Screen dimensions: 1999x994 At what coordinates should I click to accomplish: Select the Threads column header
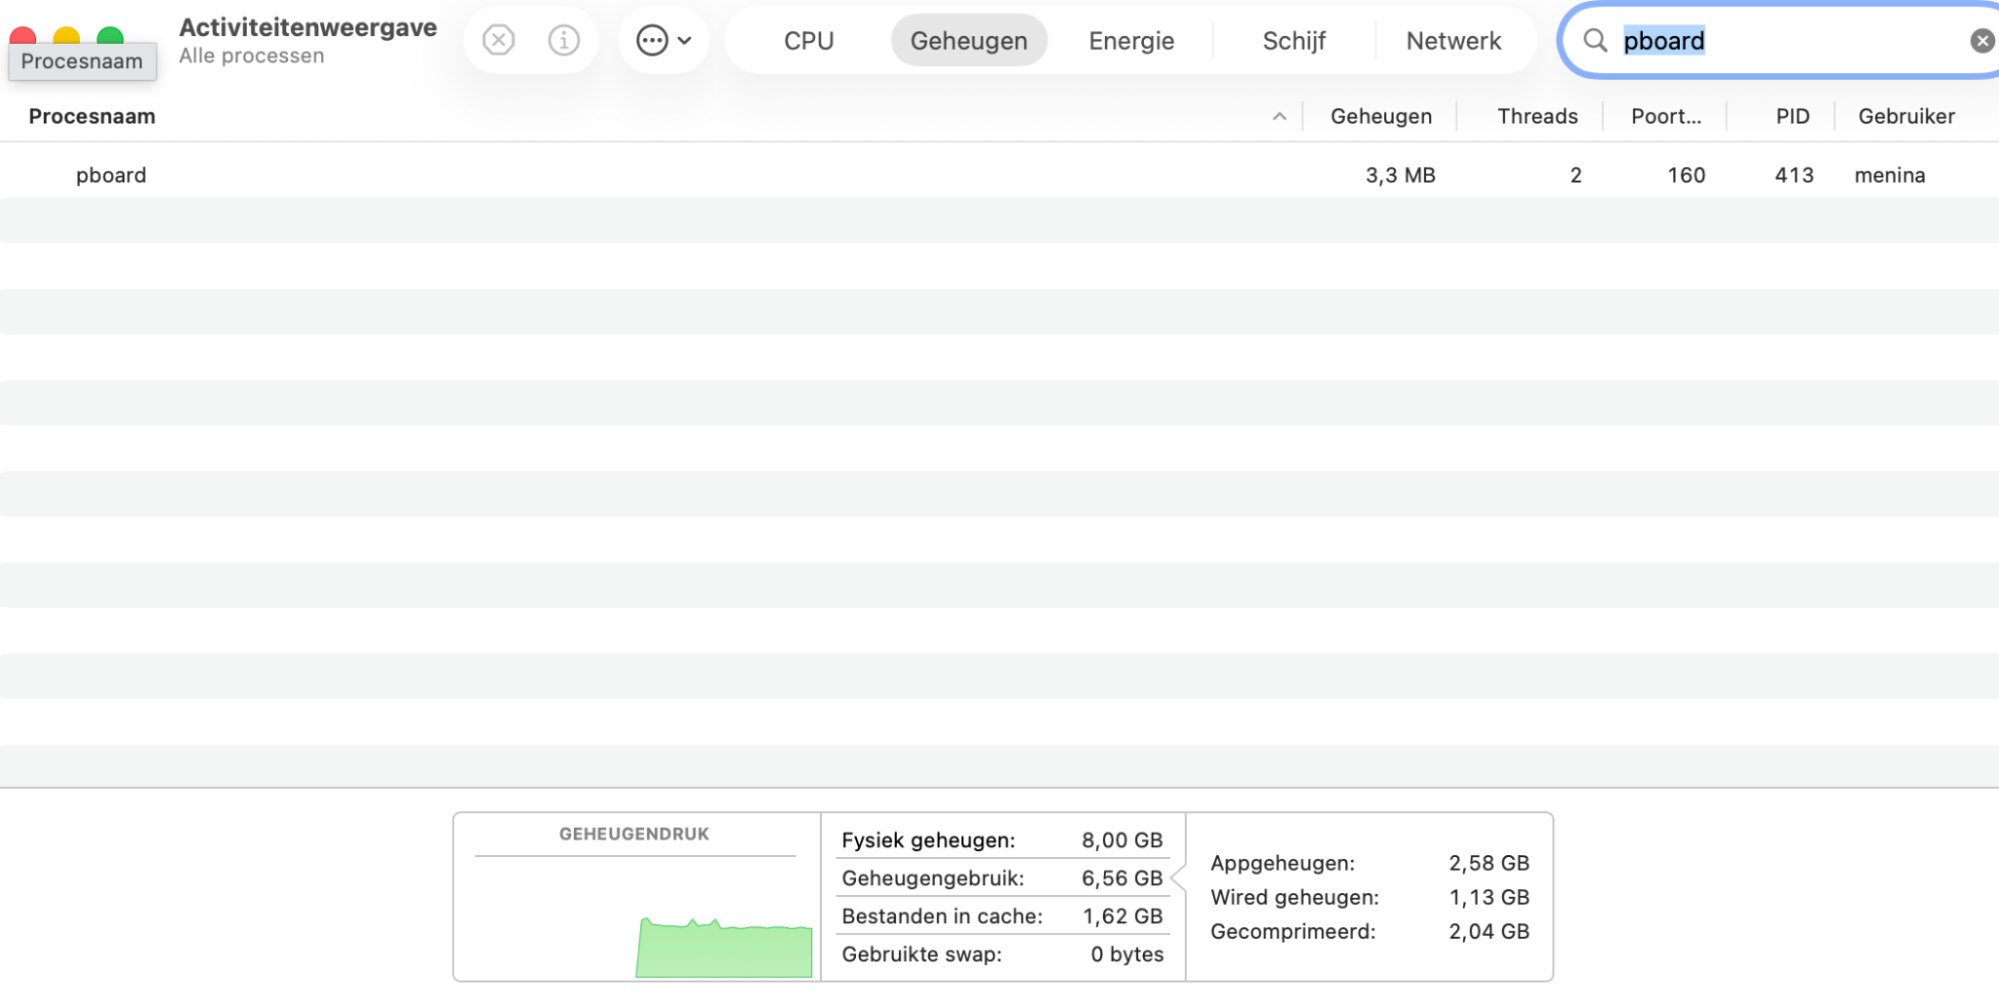1536,116
